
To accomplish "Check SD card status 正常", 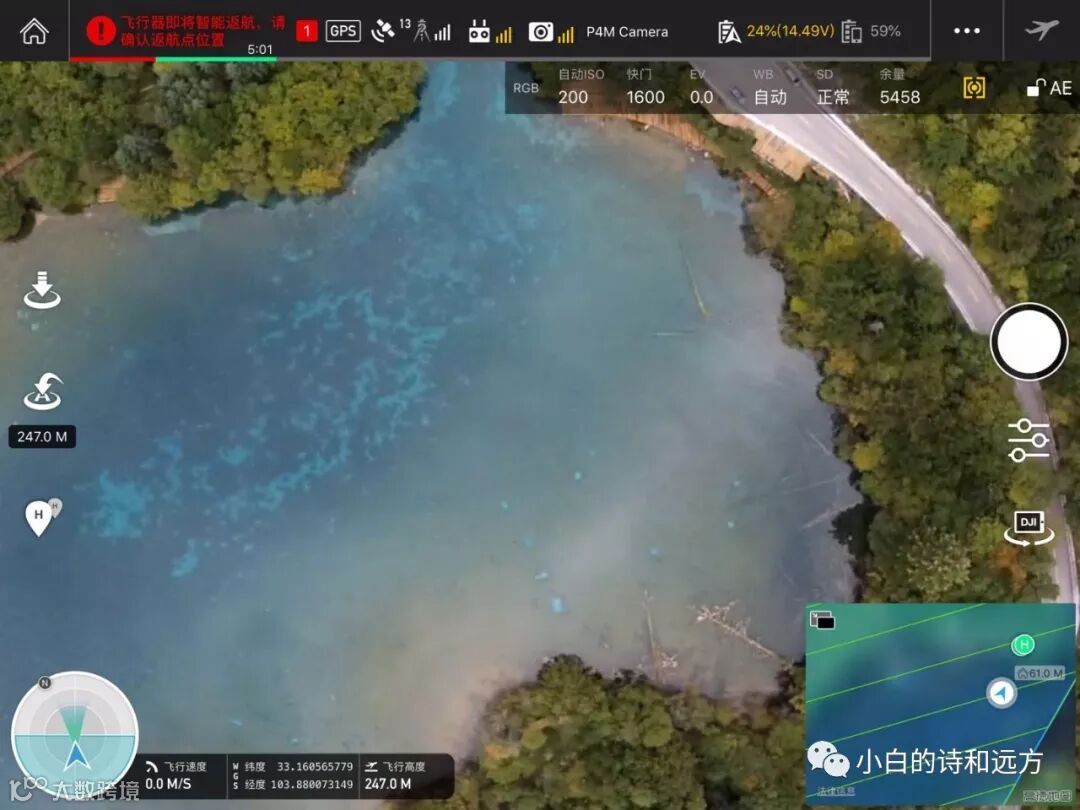I will point(833,87).
